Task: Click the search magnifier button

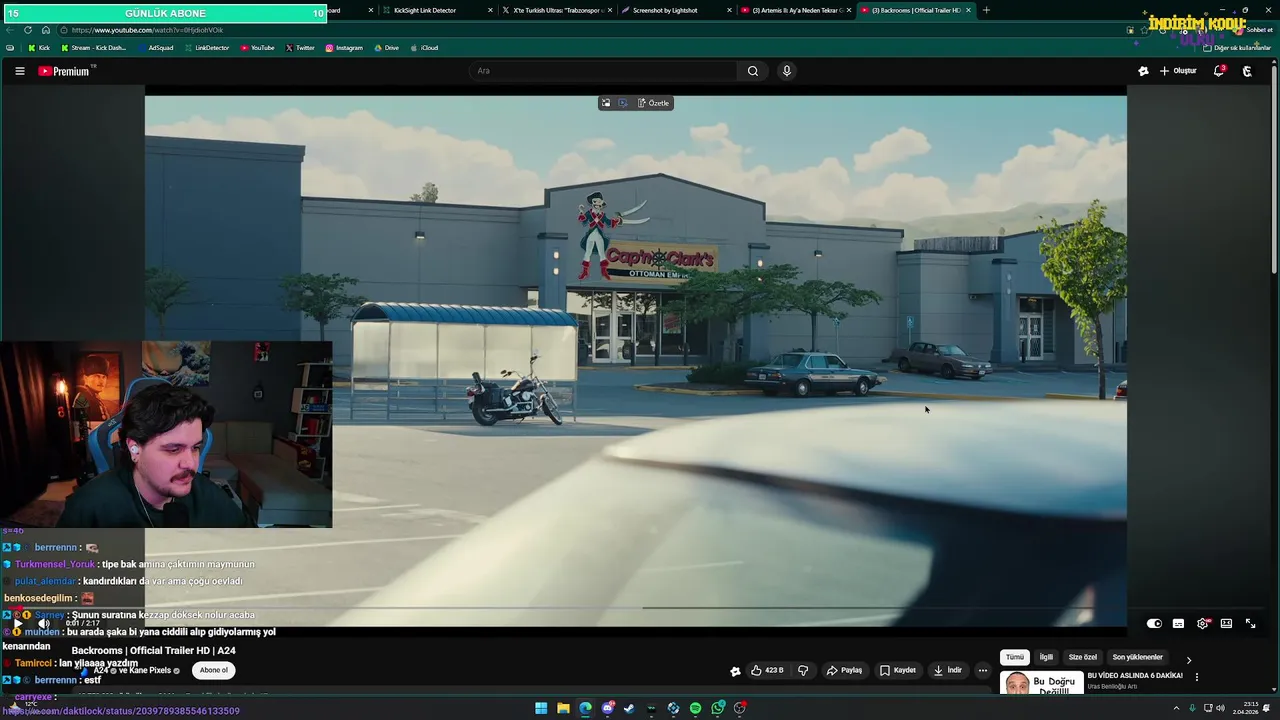Action: 753,71
